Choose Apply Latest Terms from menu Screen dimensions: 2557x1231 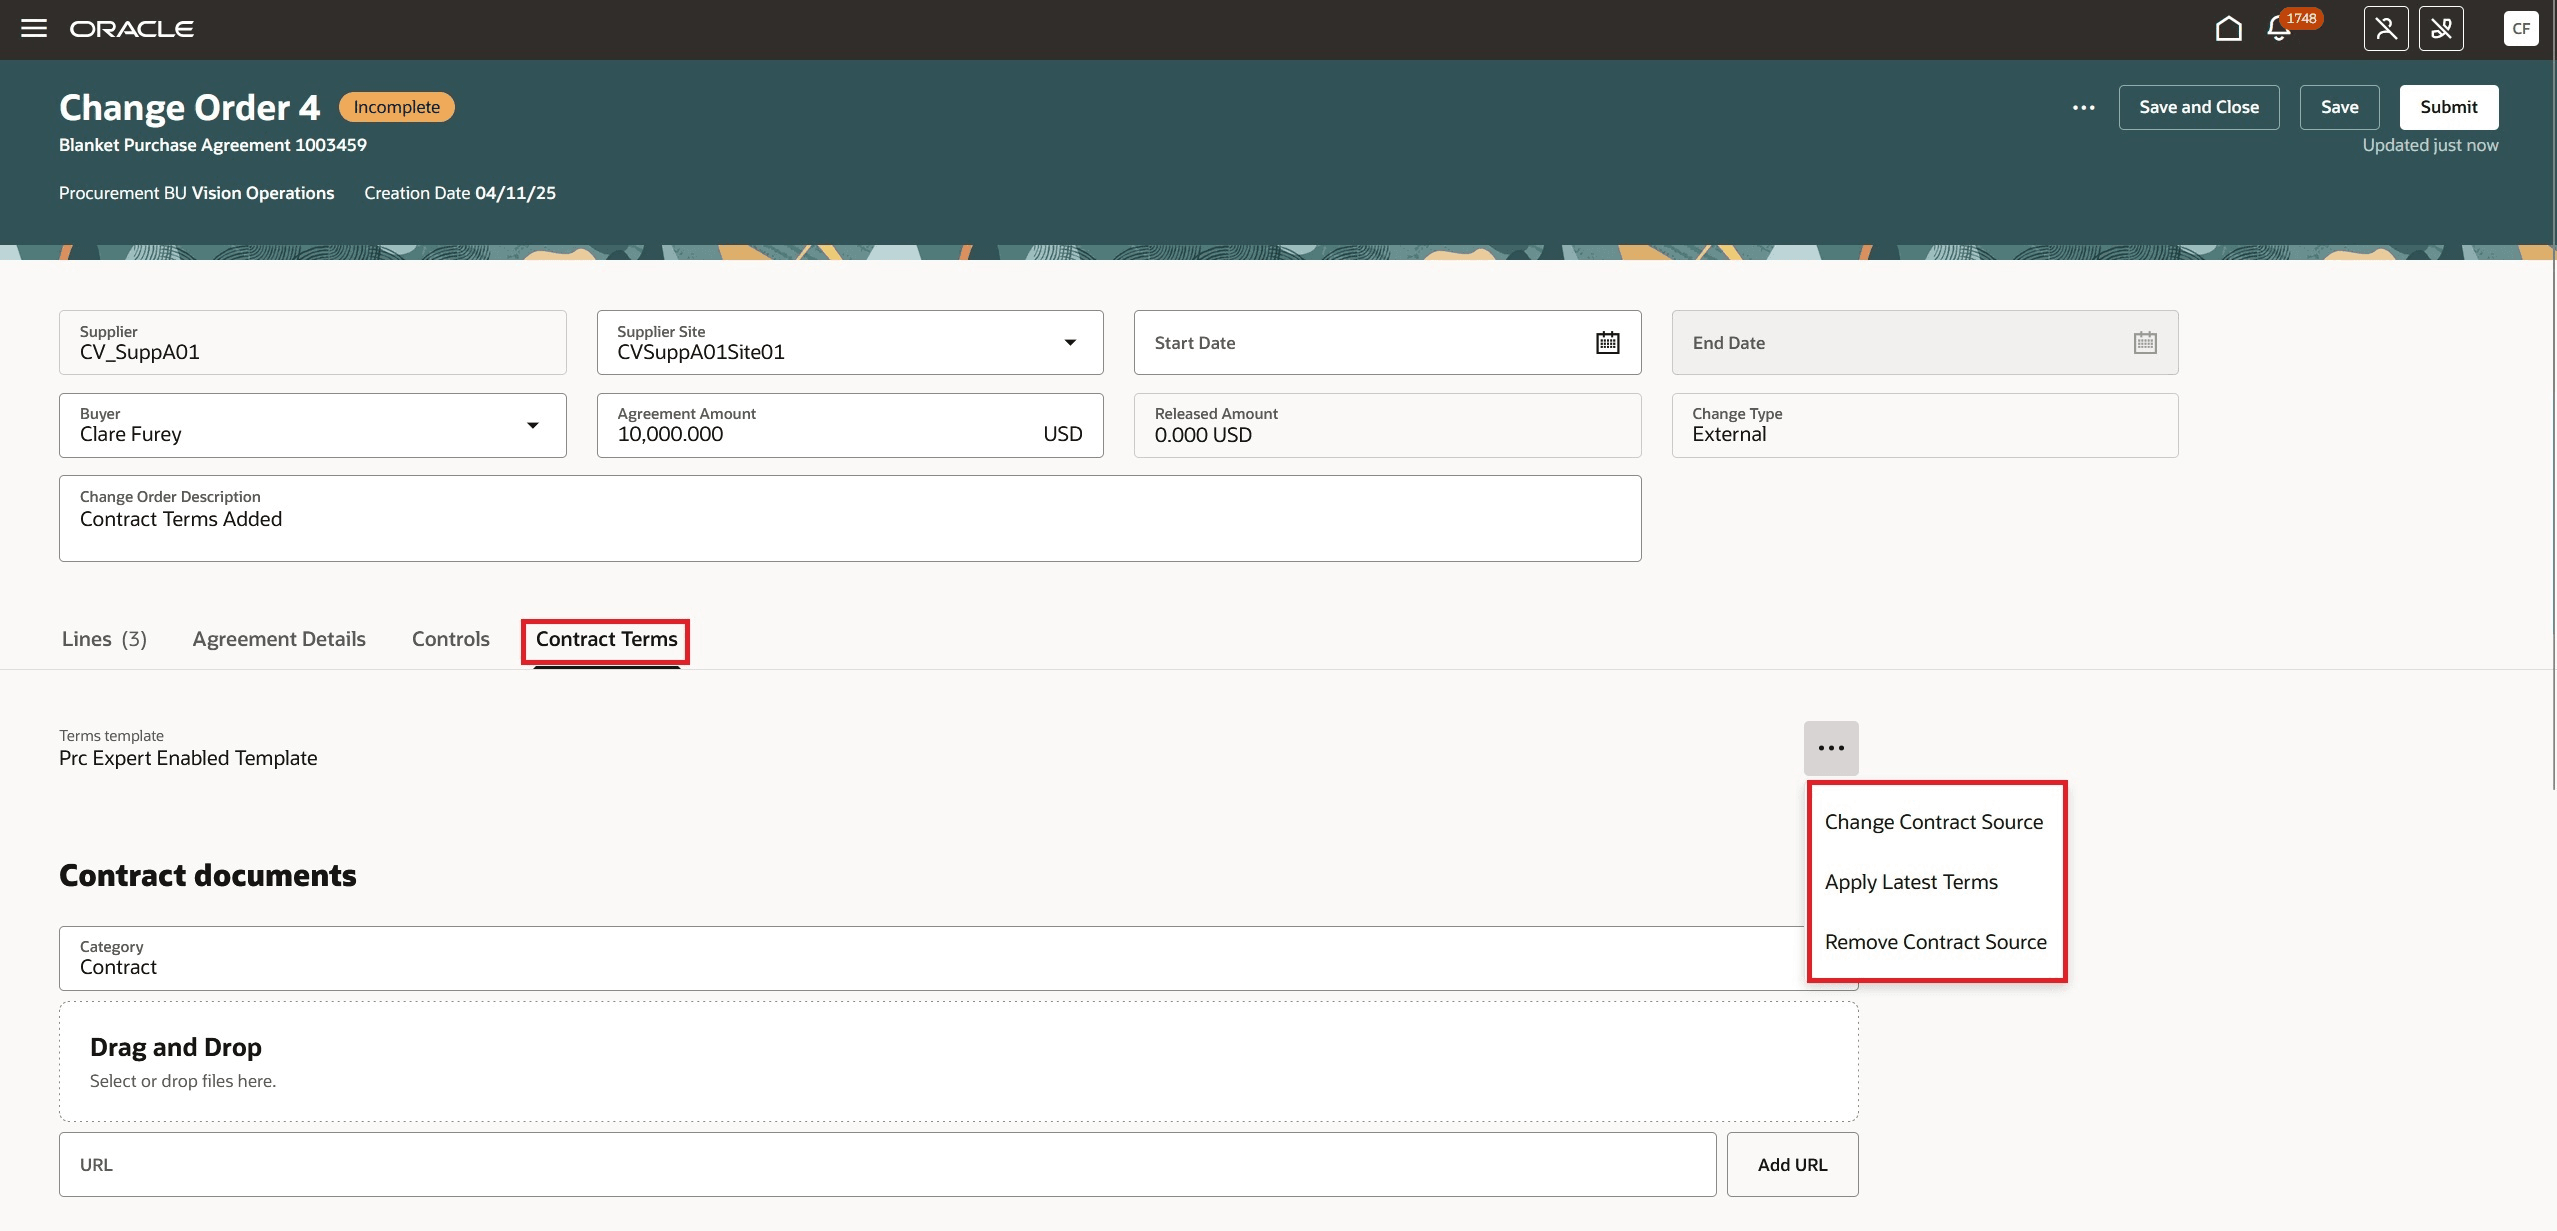tap(1911, 881)
